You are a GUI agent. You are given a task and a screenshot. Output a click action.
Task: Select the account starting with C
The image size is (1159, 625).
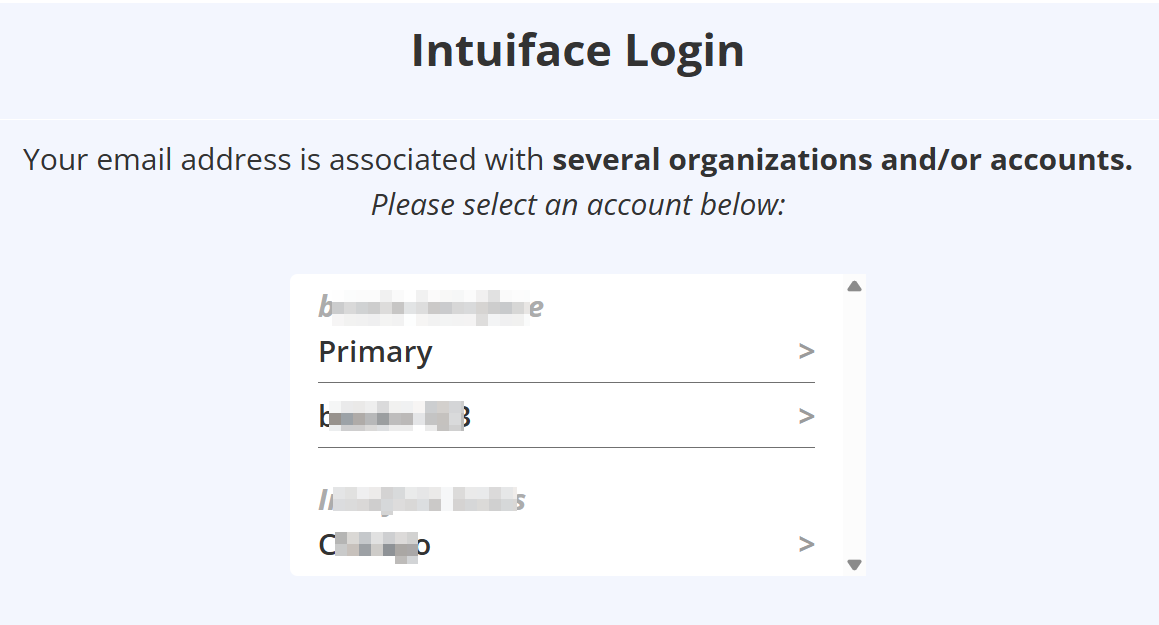[x=375, y=545]
